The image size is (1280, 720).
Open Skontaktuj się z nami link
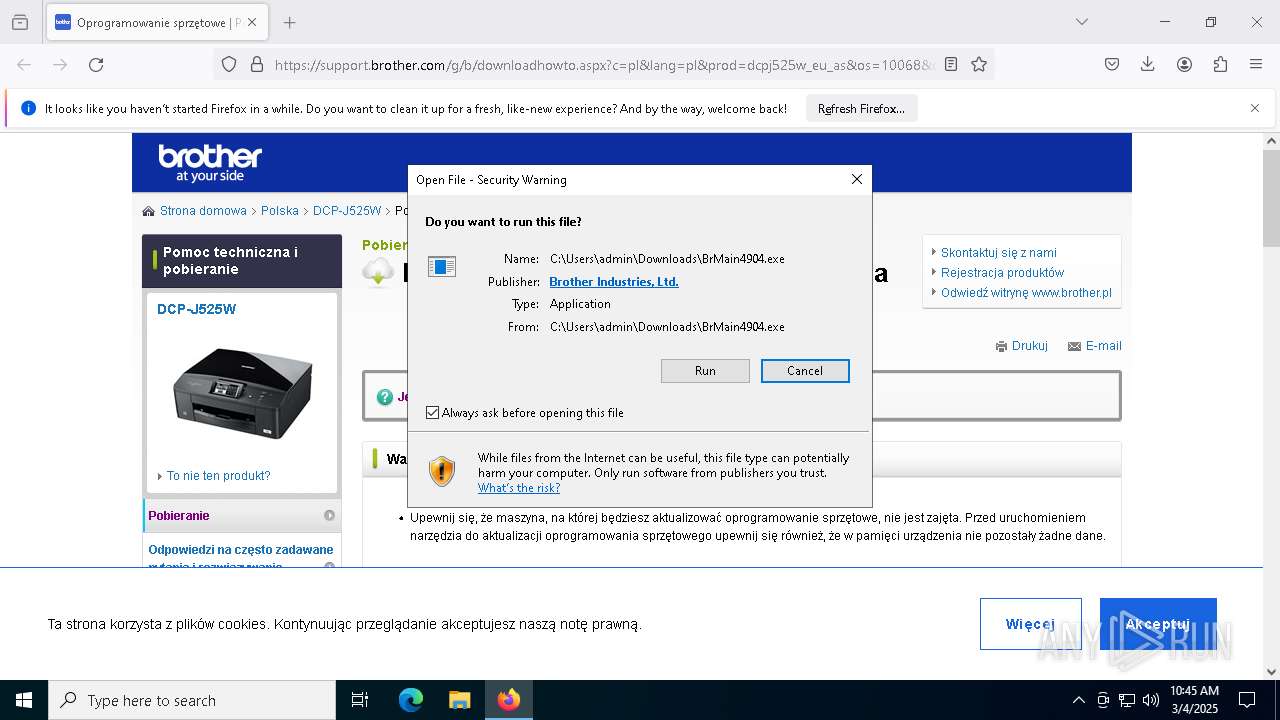998,253
